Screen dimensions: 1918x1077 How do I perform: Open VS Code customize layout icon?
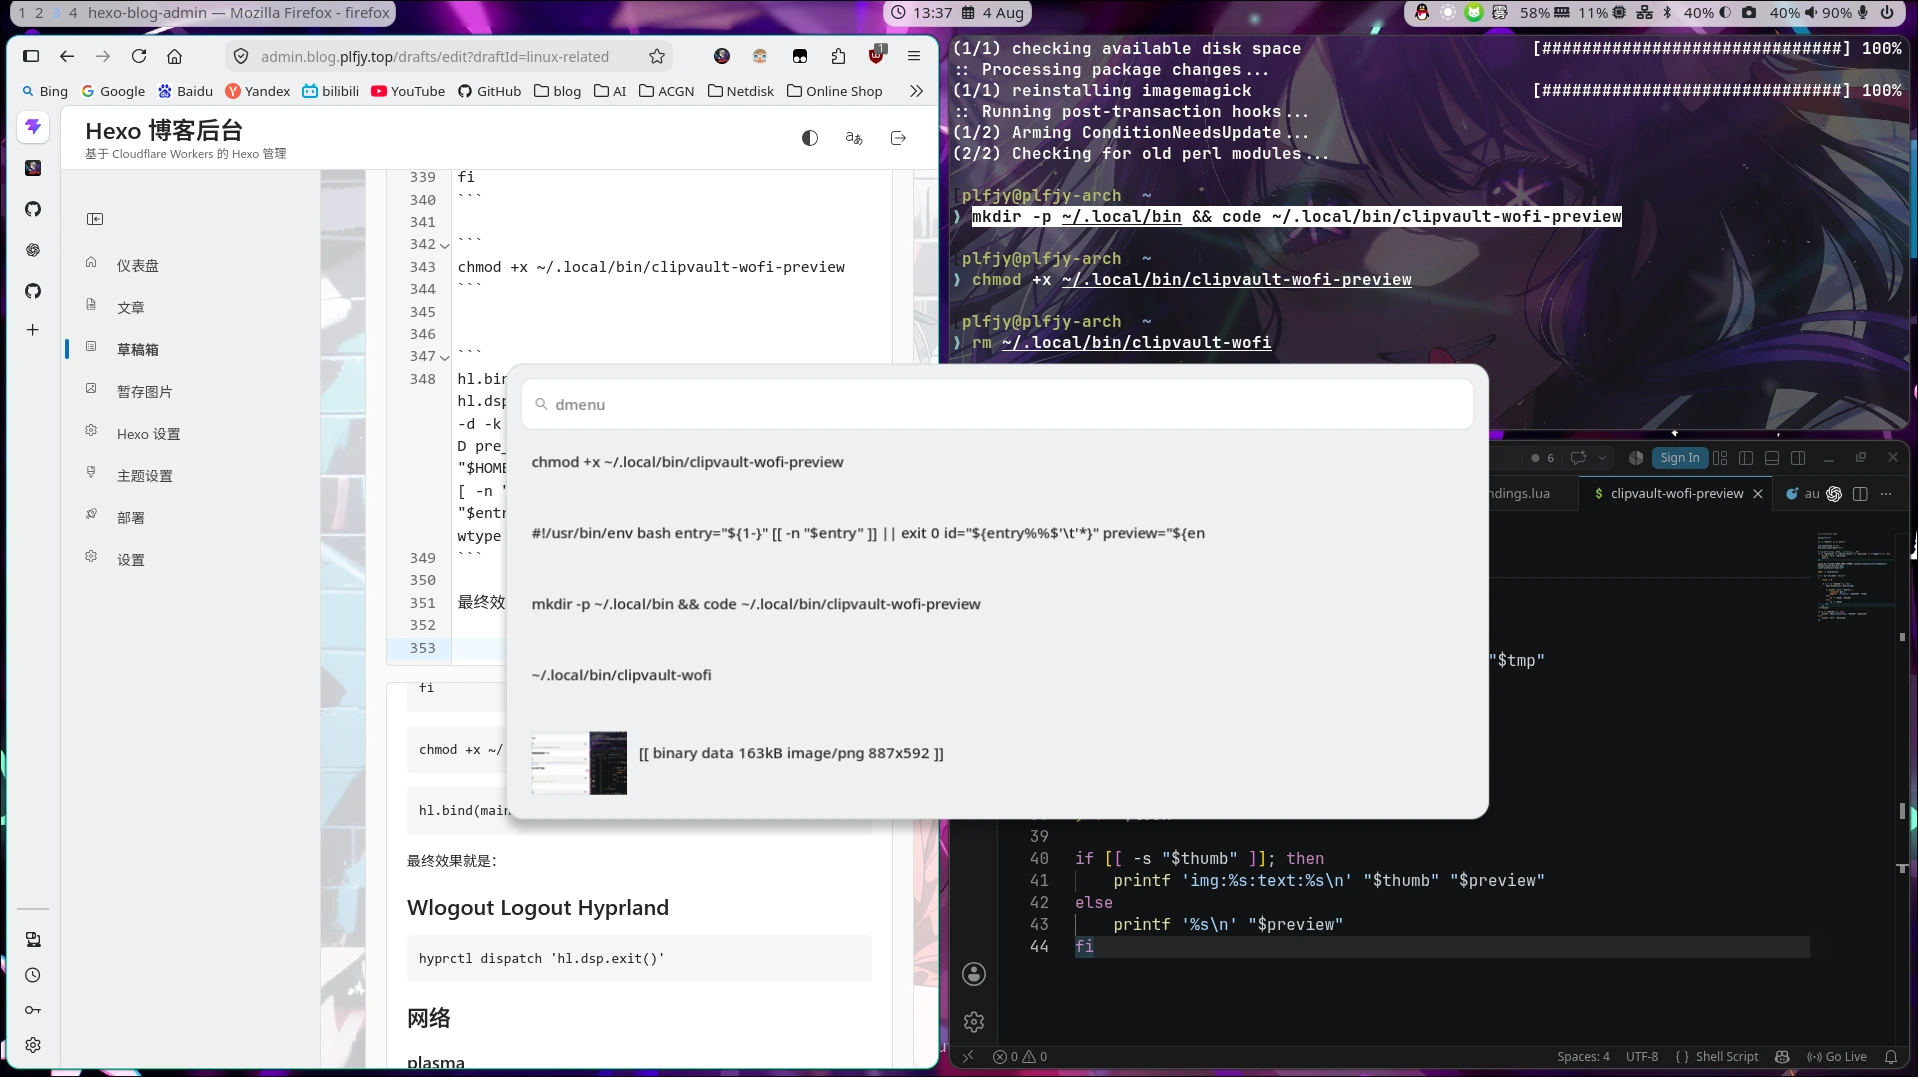click(x=1720, y=458)
